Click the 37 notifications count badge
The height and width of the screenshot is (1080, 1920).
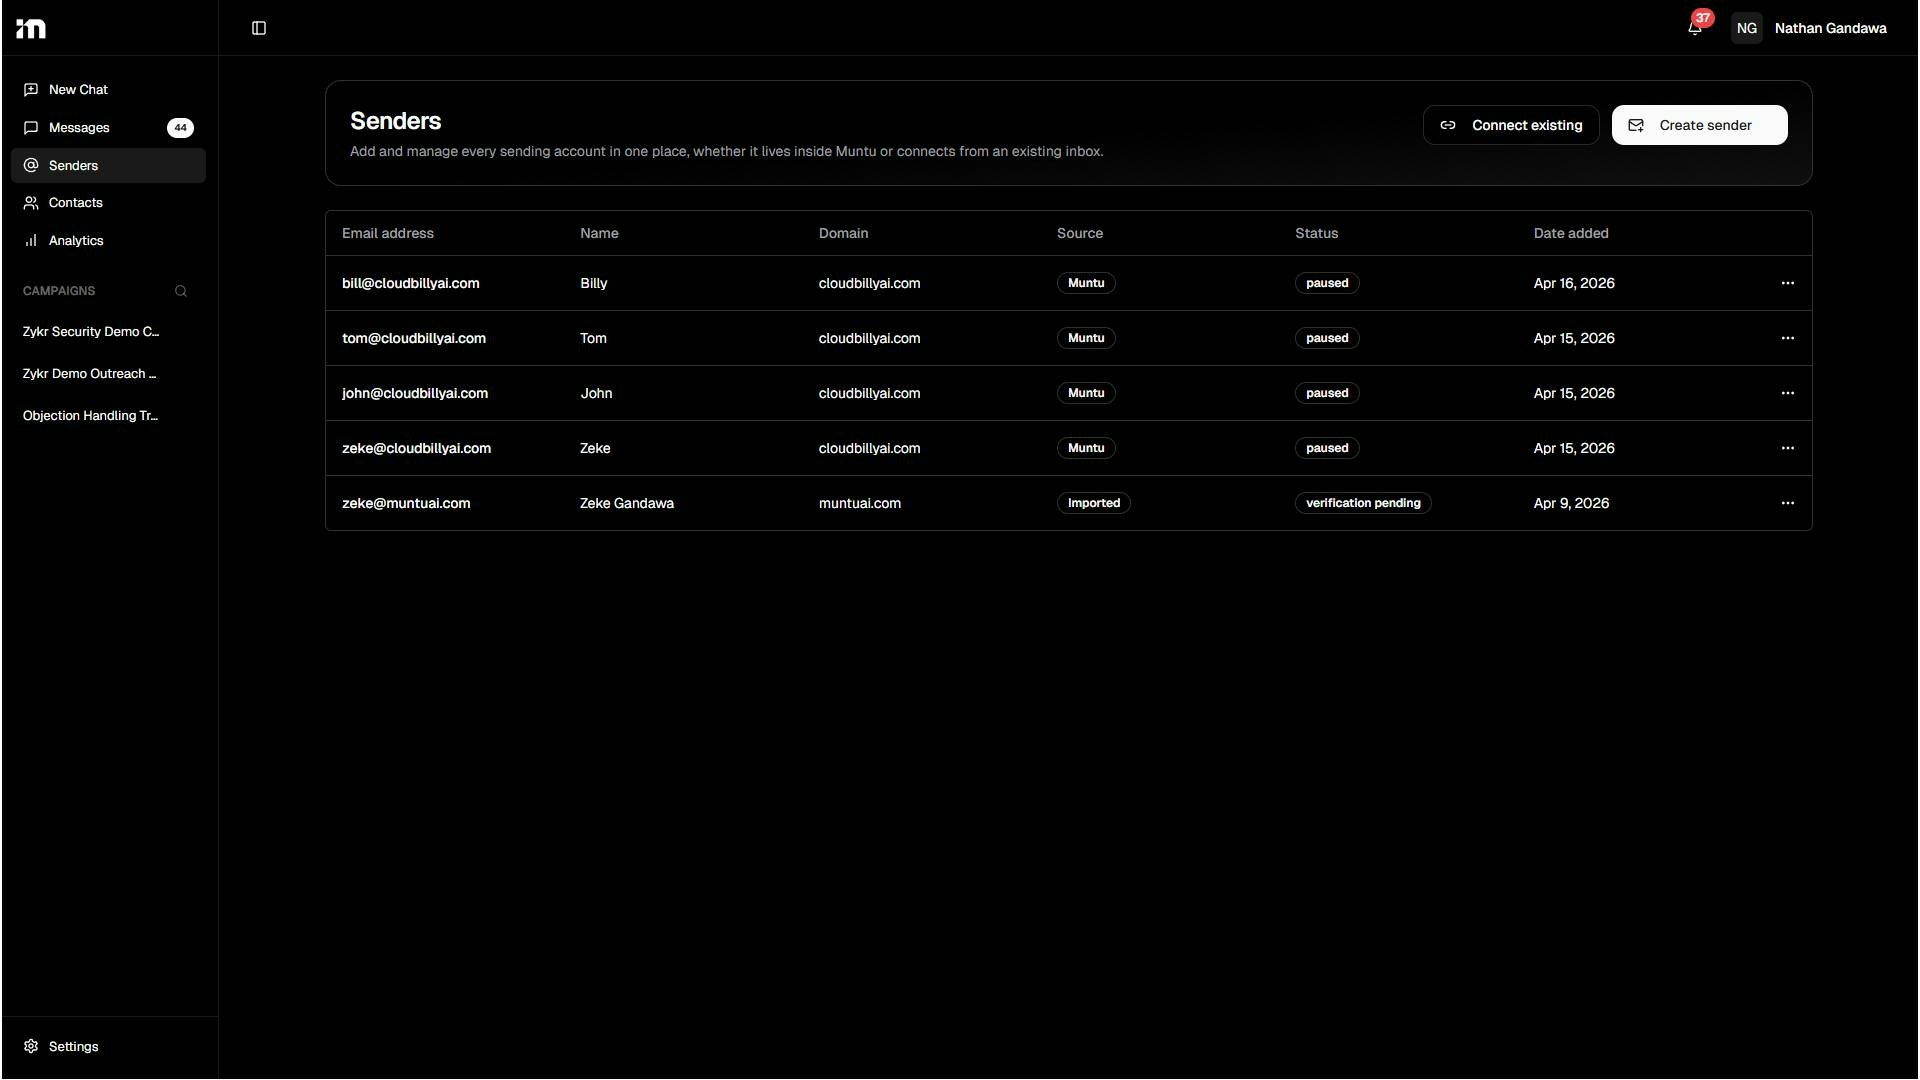[1703, 18]
